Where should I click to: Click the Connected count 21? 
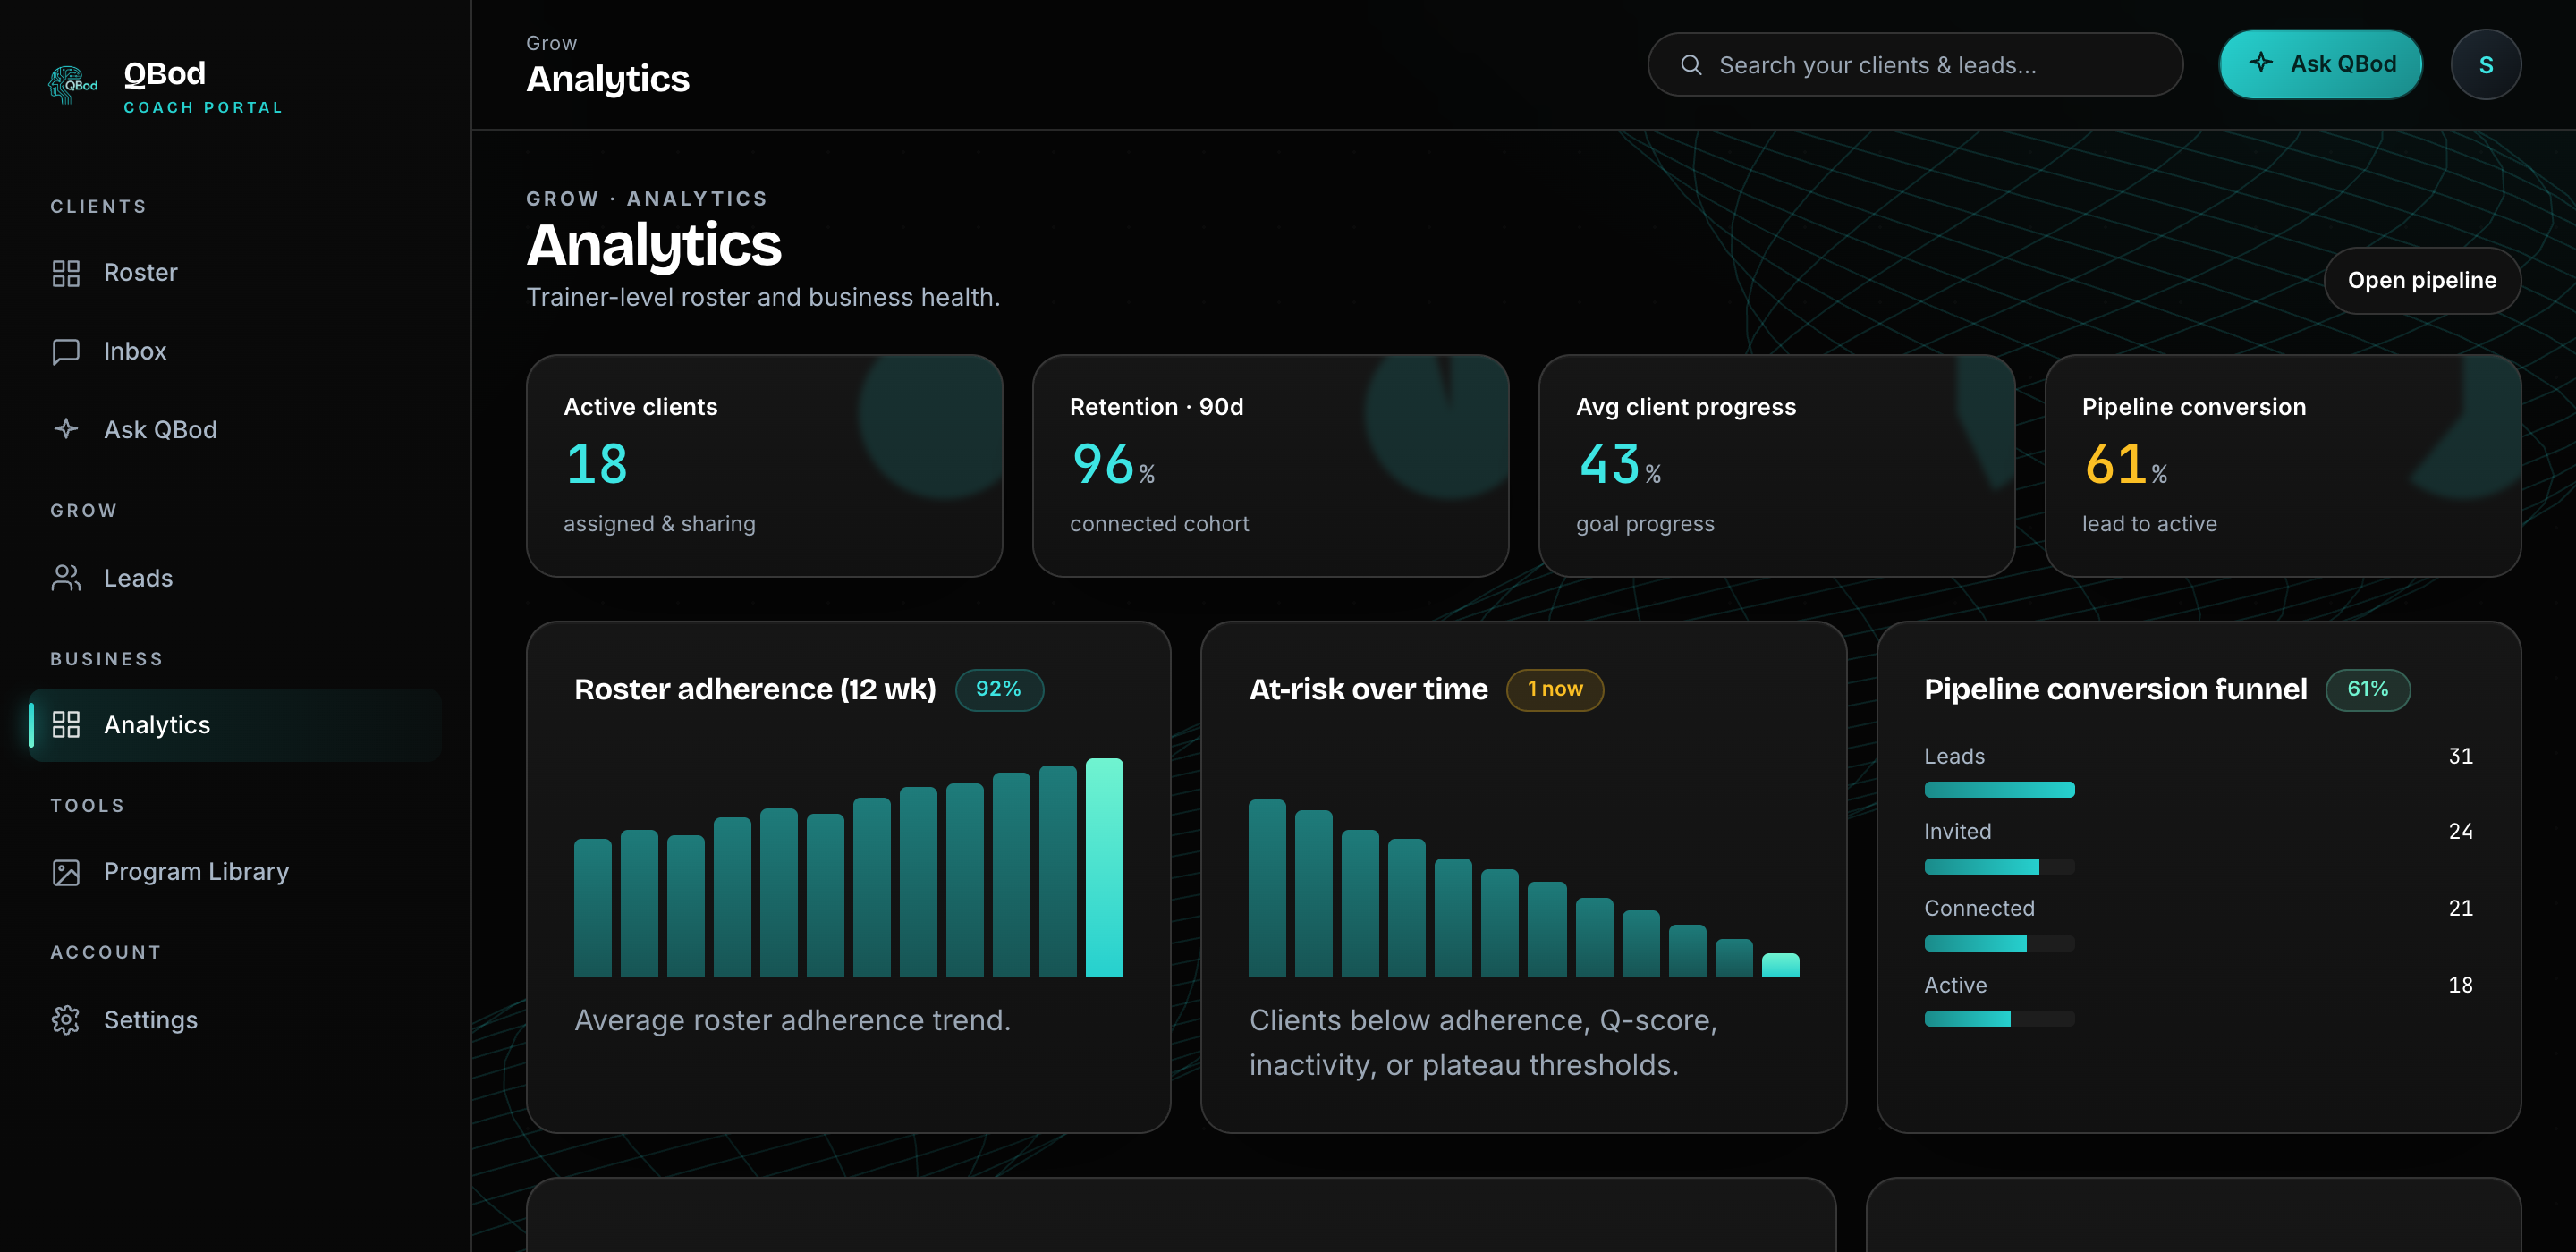click(2460, 909)
